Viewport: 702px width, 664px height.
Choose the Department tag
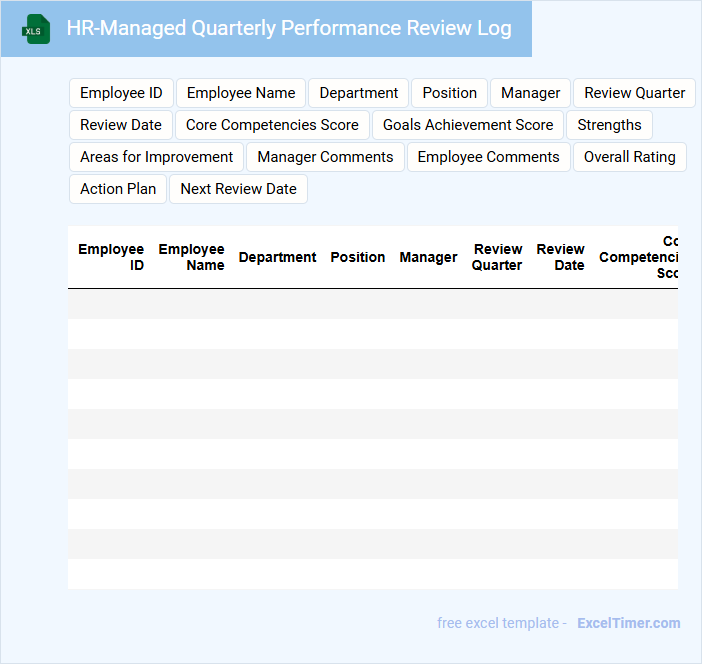coord(358,93)
